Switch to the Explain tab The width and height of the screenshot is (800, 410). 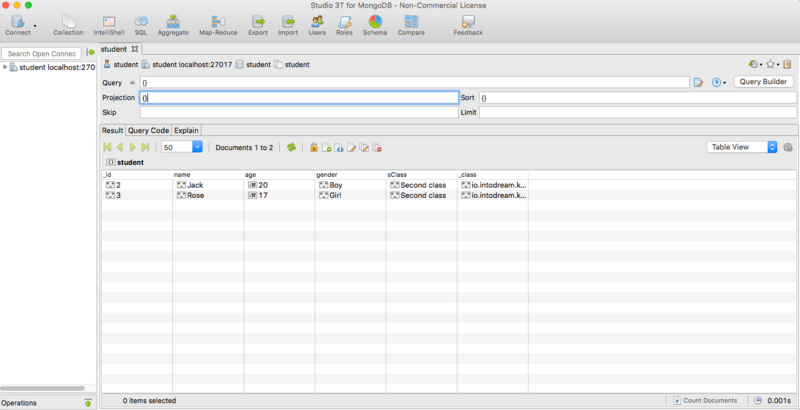(x=187, y=130)
